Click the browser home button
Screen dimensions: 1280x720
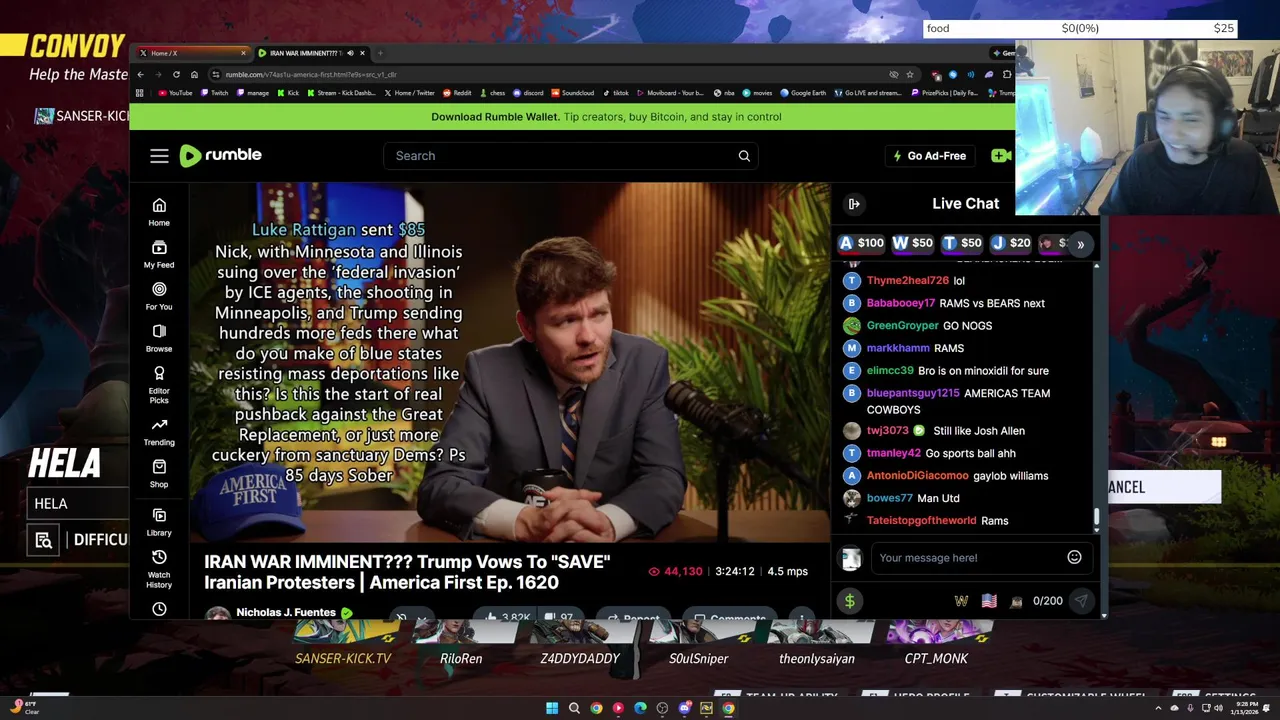coord(194,74)
